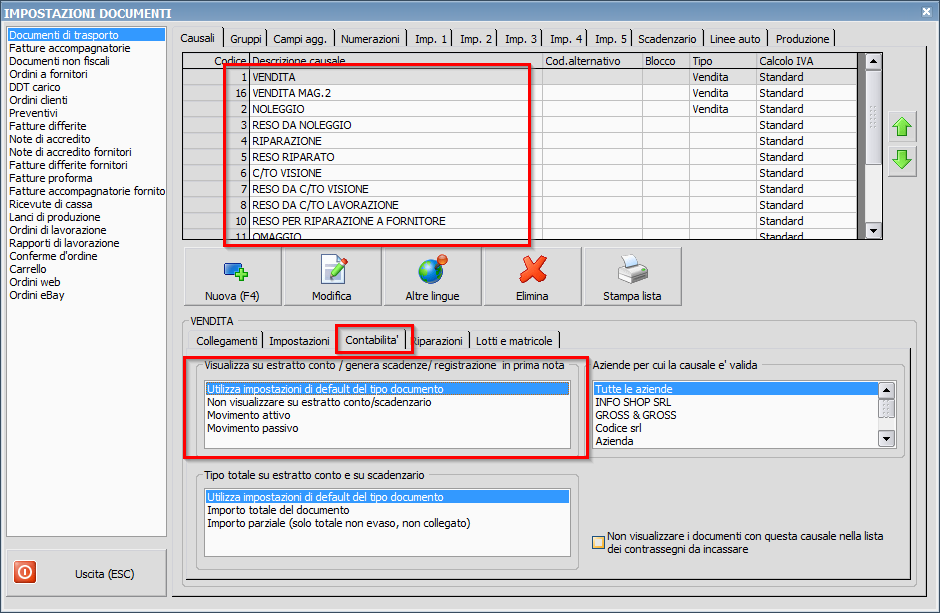Click the Nuova (F4) new causale icon
This screenshot has height=613, width=940.
pos(235,271)
